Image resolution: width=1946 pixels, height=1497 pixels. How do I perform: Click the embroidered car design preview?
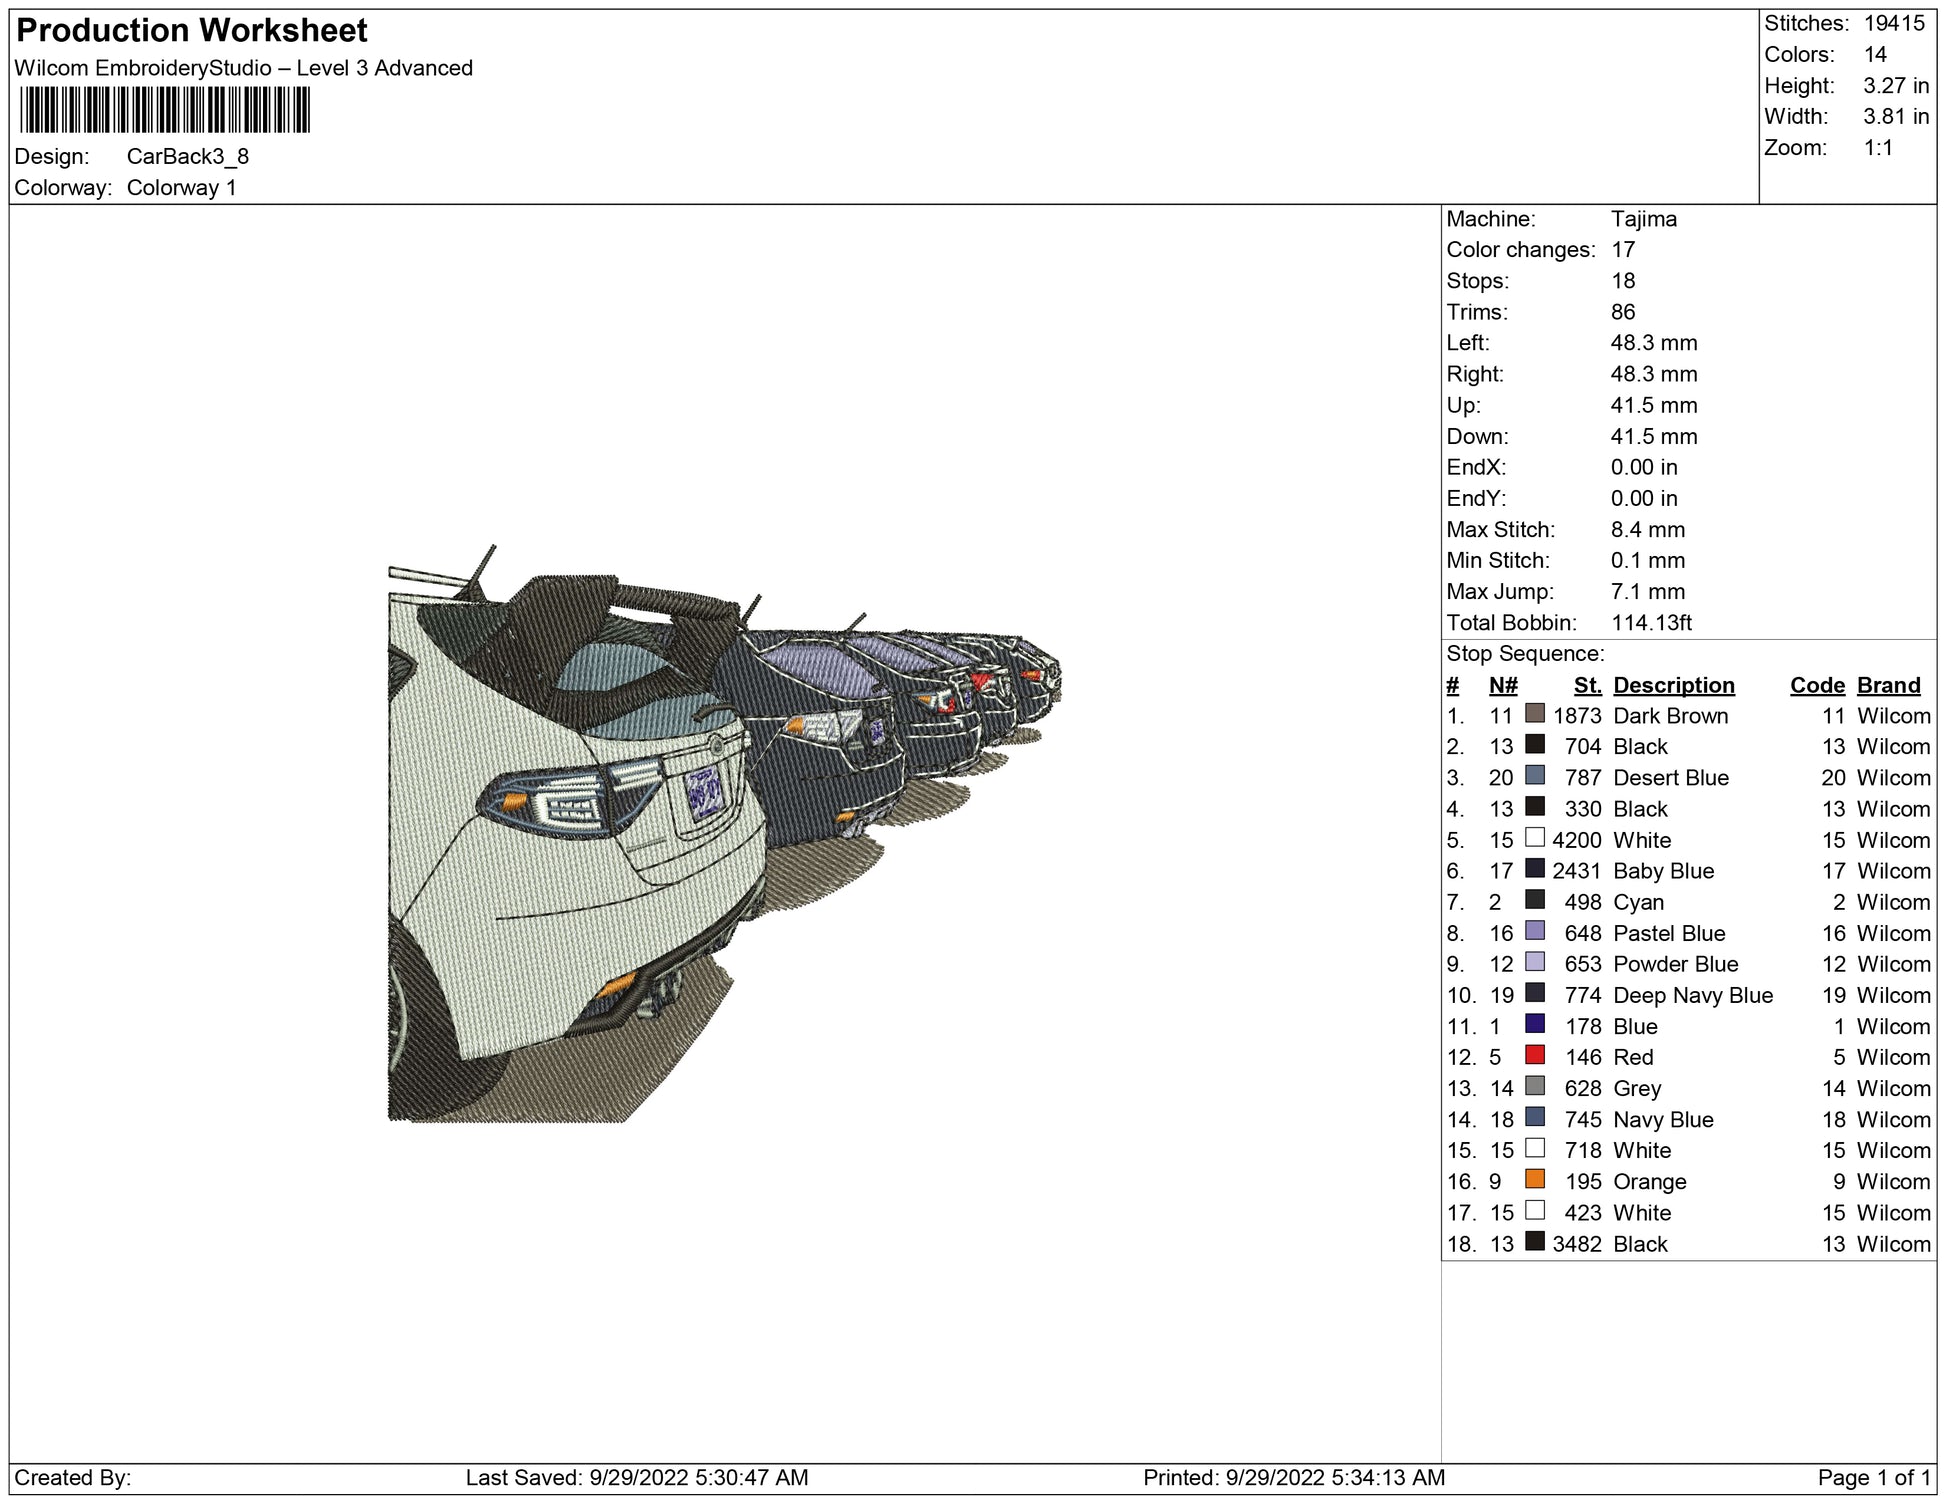[700, 840]
